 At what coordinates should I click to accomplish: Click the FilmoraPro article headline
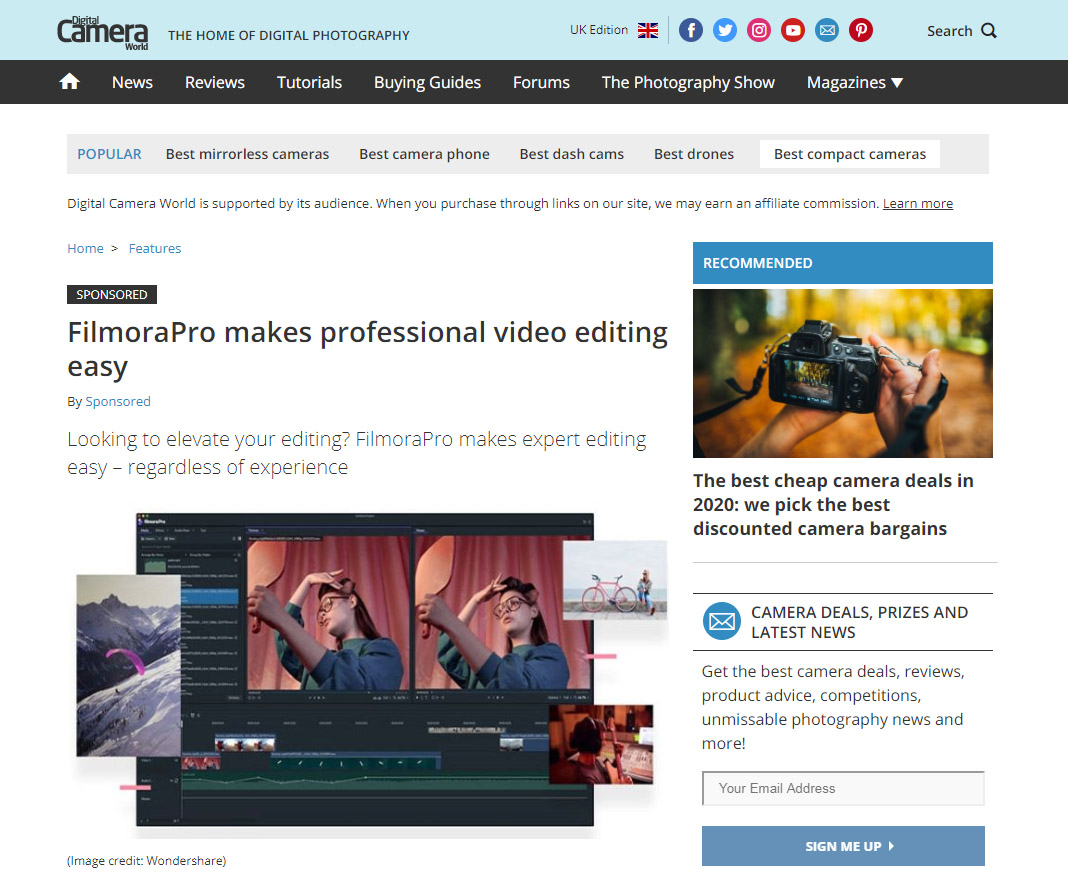[367, 349]
